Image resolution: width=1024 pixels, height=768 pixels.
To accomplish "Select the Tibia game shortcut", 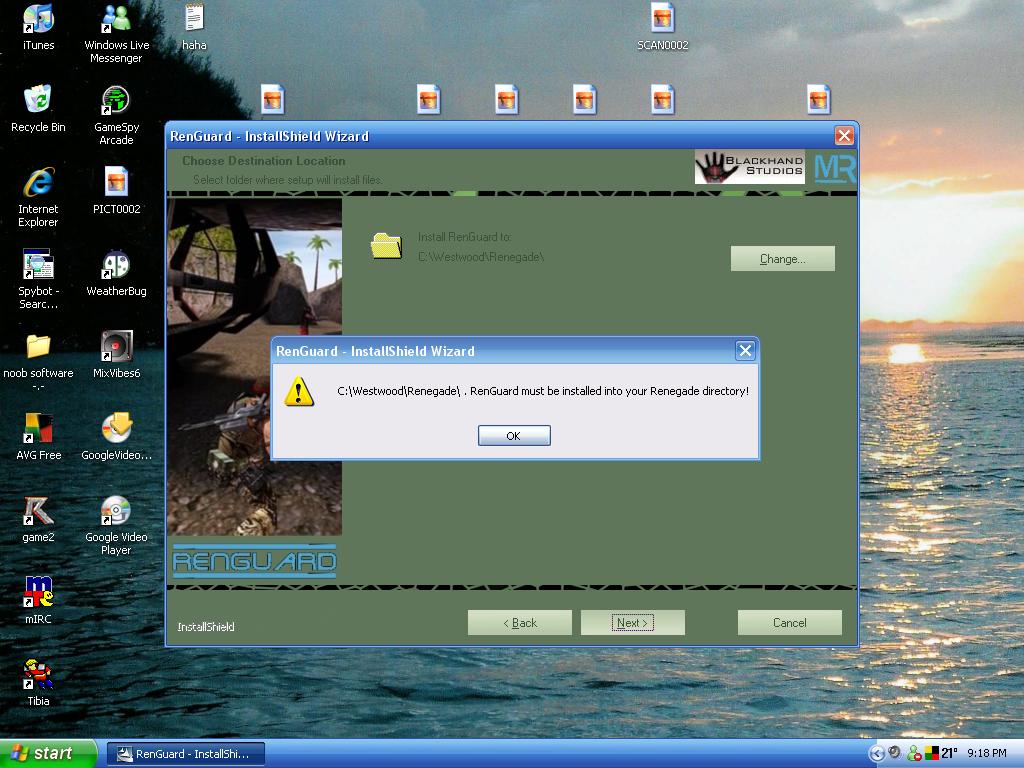I will 38,675.
